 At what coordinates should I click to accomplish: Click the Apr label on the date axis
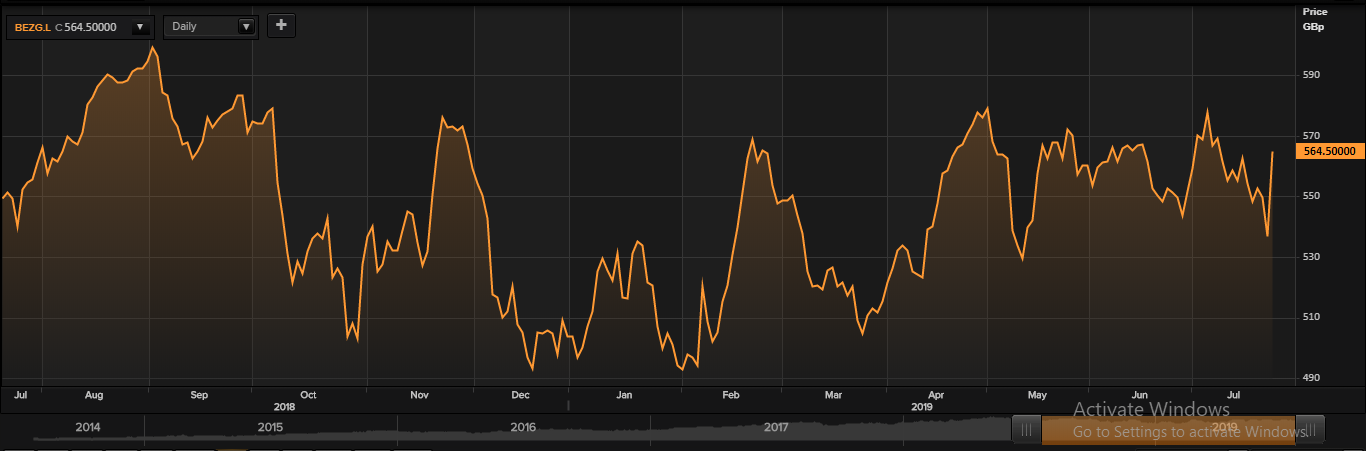[937, 395]
